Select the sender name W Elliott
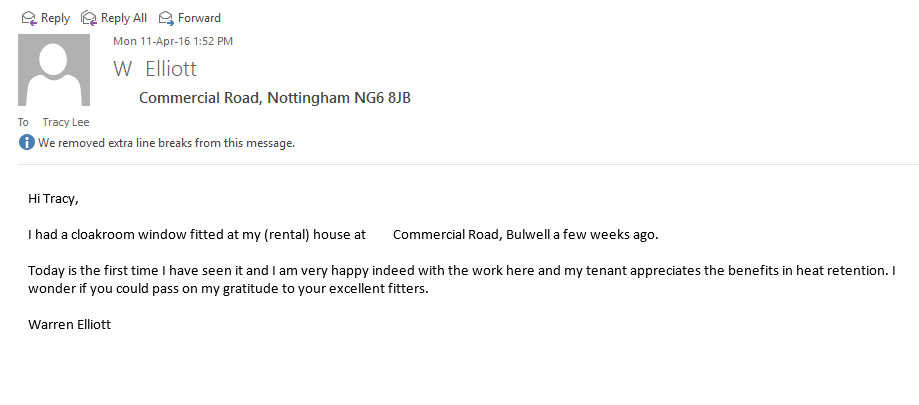This screenshot has width=919, height=405. coord(155,69)
